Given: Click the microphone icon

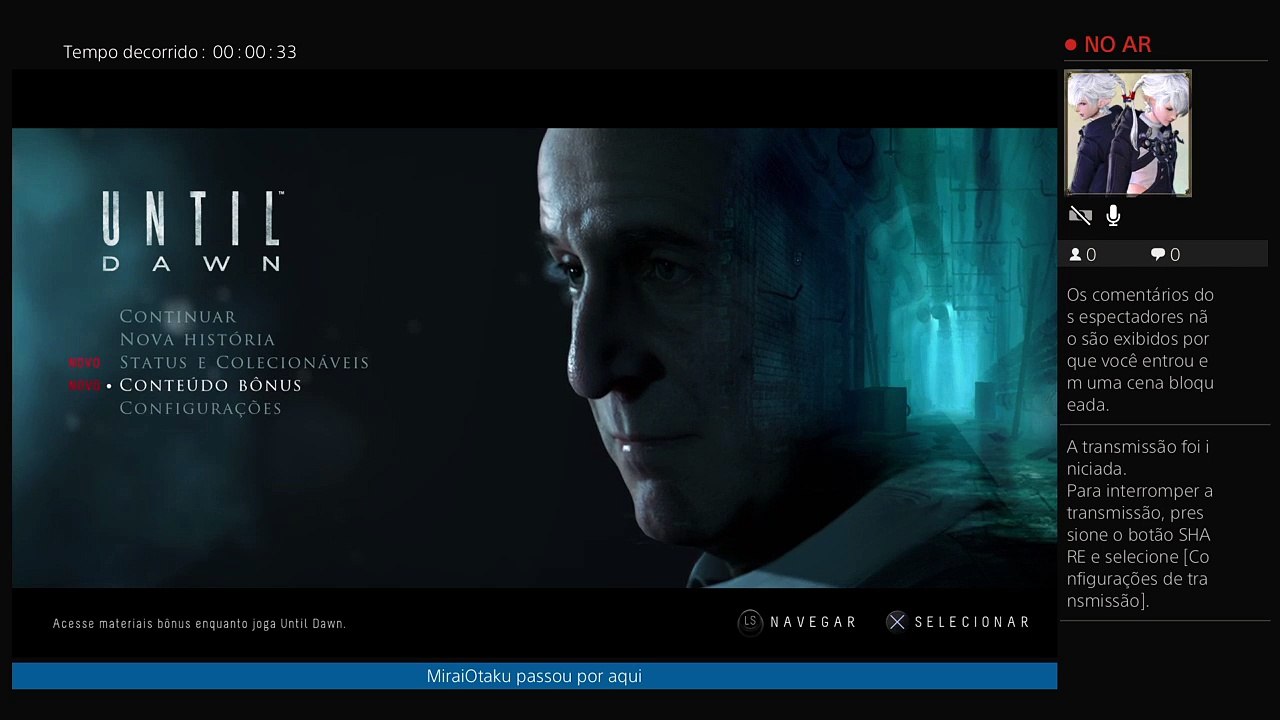Looking at the screenshot, I should point(1113,215).
